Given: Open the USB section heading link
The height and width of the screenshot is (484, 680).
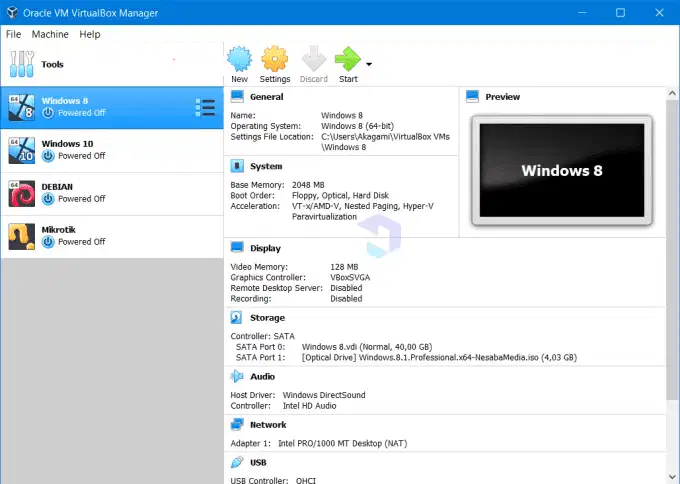Looking at the screenshot, I should (x=258, y=462).
